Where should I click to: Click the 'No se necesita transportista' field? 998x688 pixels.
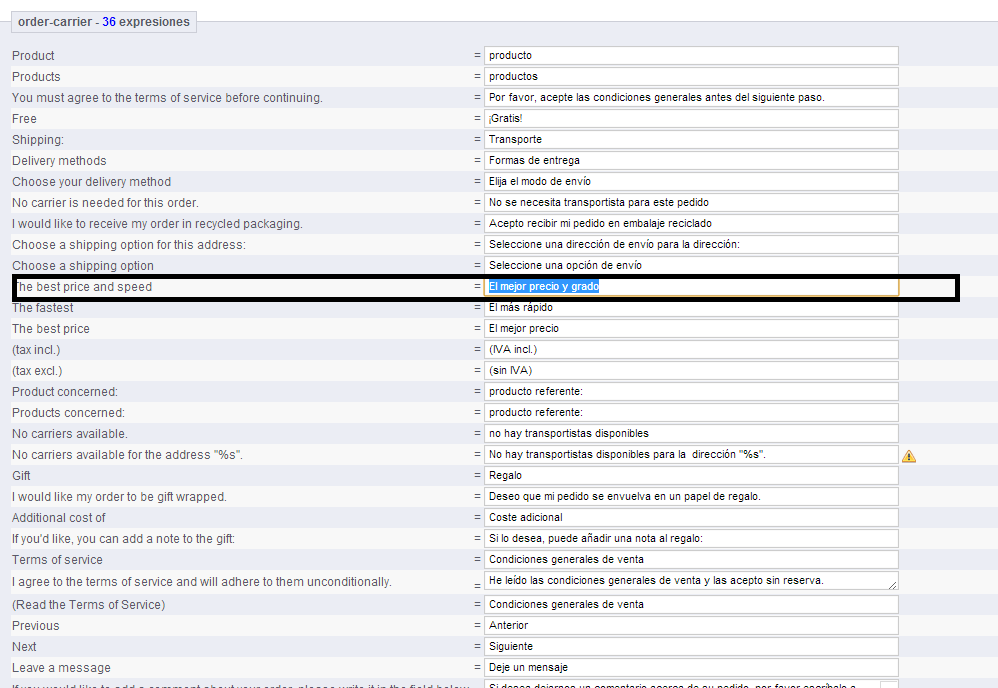690,203
